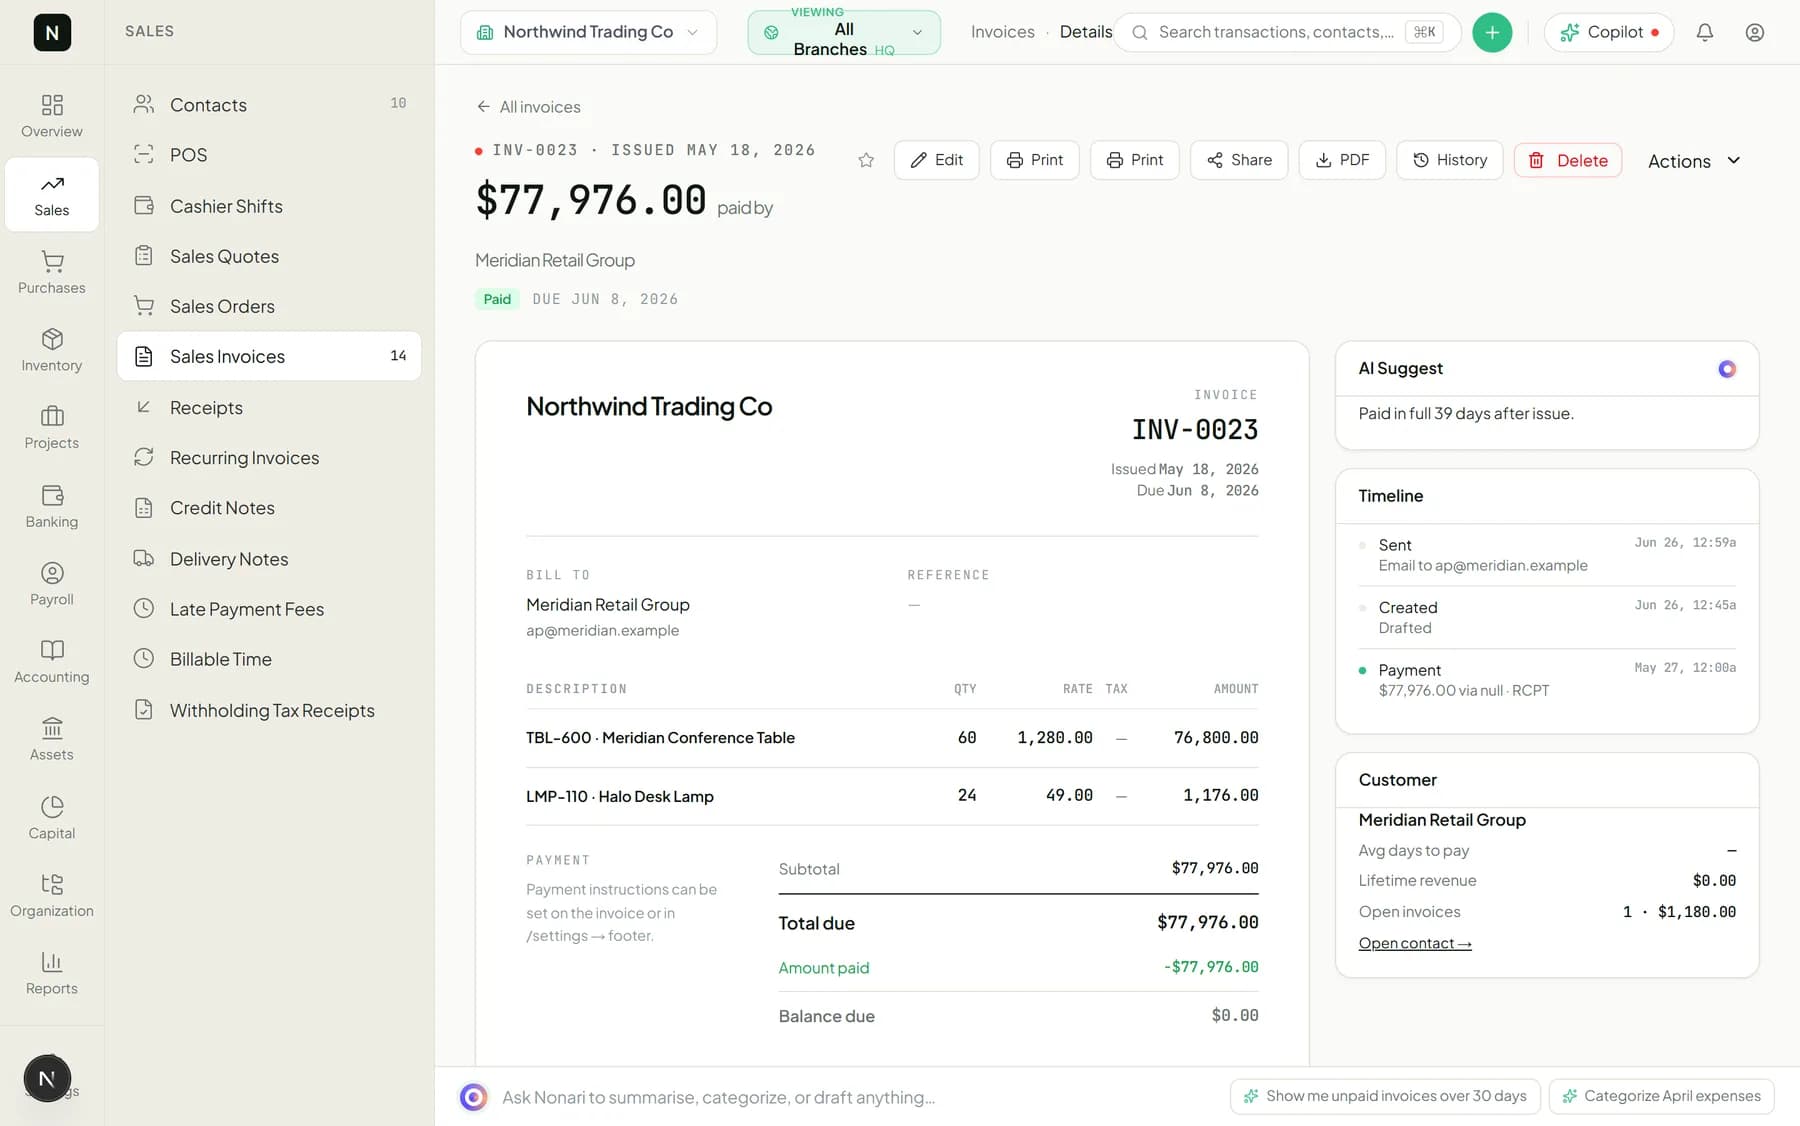Expand the Actions dropdown
The height and width of the screenshot is (1126, 1800).
1695,160
